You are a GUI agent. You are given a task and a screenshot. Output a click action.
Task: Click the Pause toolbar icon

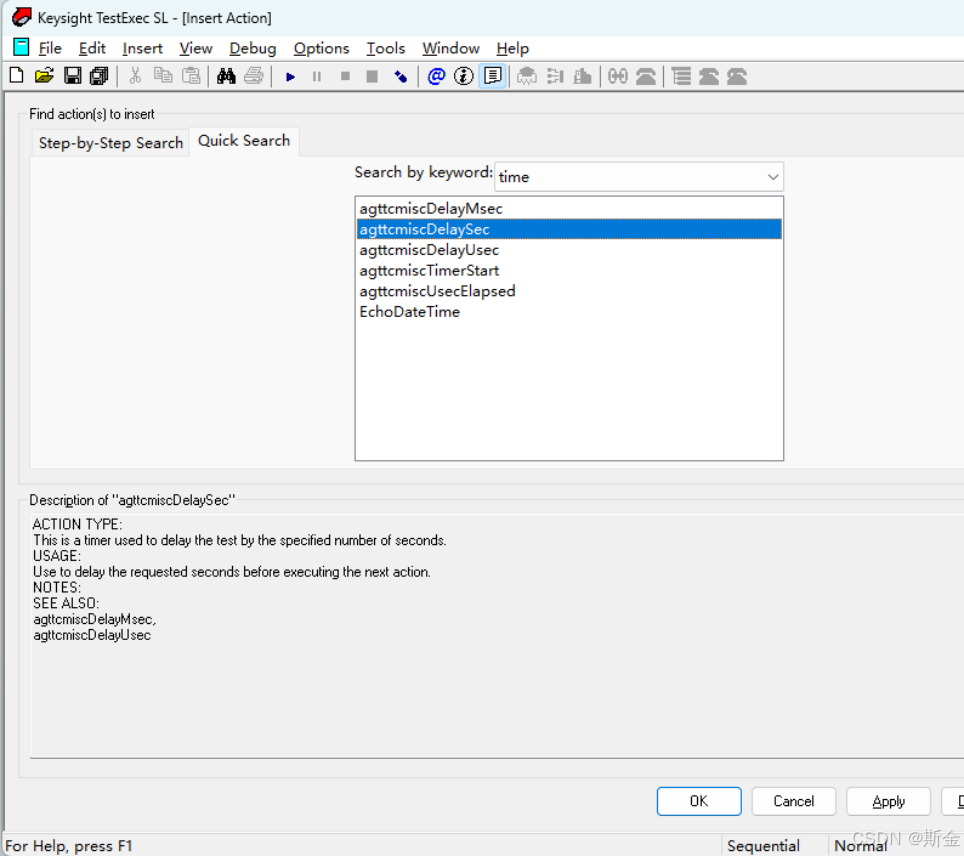(x=317, y=76)
